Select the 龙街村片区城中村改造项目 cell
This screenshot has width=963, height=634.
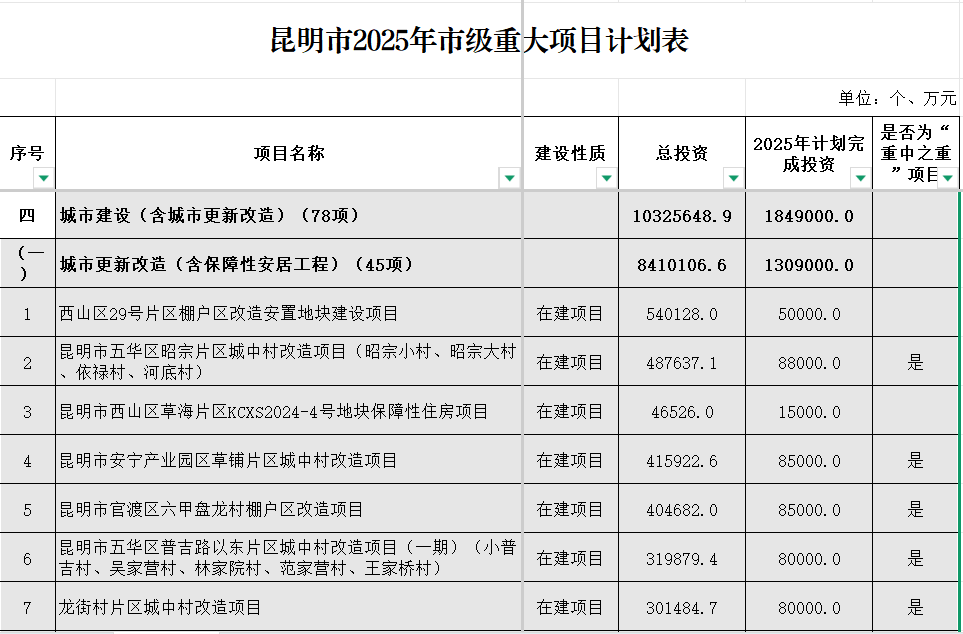pos(289,608)
